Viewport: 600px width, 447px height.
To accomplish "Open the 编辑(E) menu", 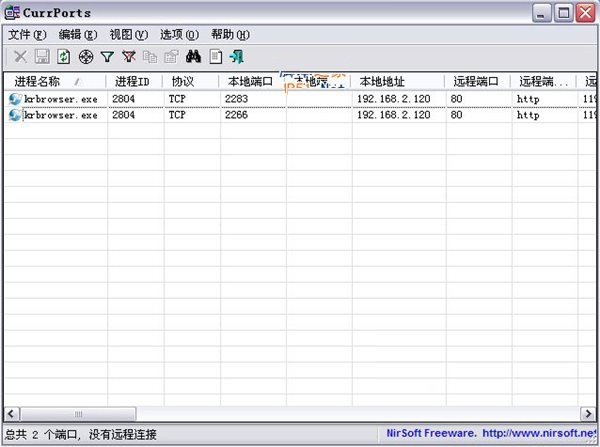I will [x=78, y=35].
